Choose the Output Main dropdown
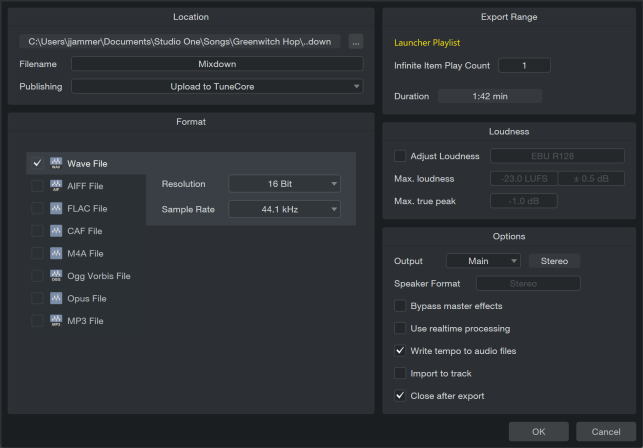 pyautogui.click(x=483, y=261)
